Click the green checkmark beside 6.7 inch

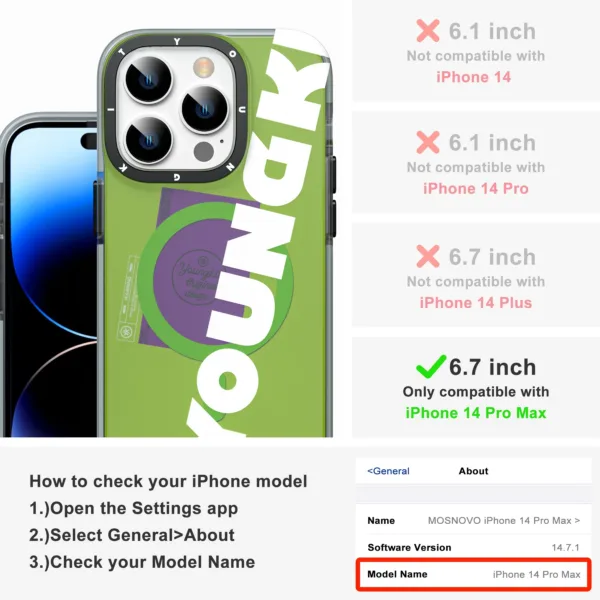tap(431, 367)
